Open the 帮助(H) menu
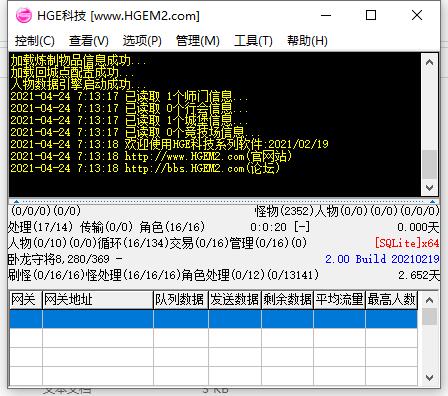This screenshot has width=448, height=396. pyautogui.click(x=307, y=41)
